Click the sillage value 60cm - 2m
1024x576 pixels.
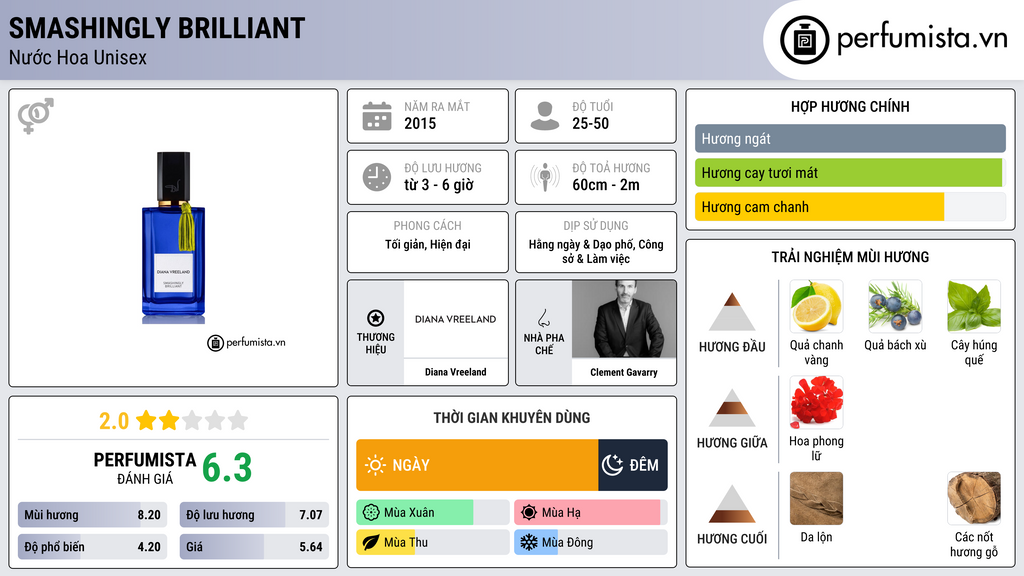pyautogui.click(x=606, y=185)
